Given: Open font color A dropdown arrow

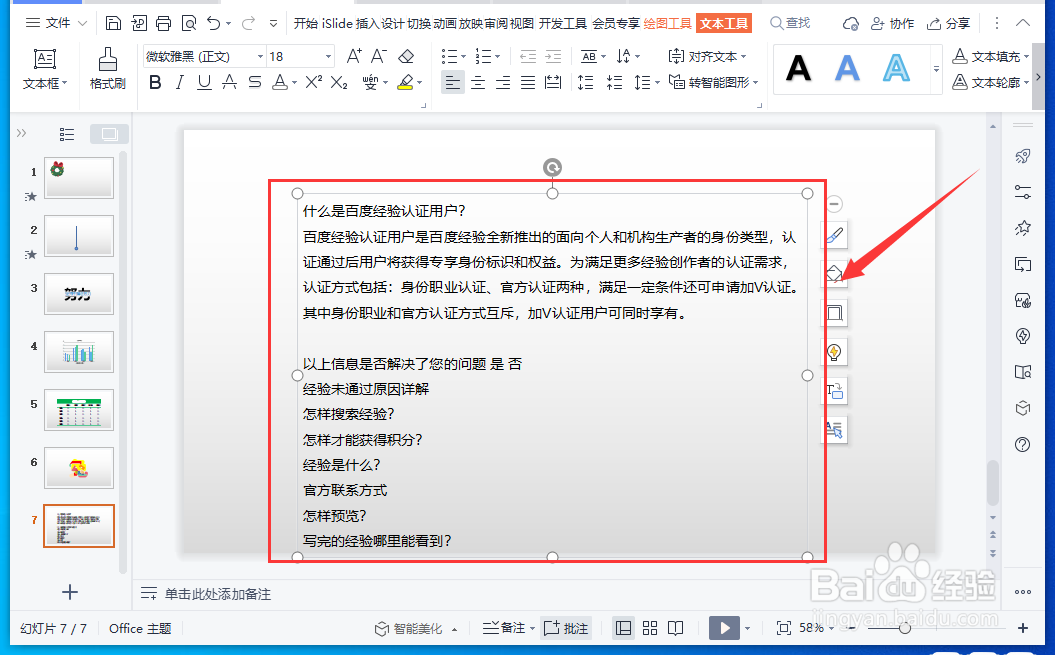Looking at the screenshot, I should point(295,83).
